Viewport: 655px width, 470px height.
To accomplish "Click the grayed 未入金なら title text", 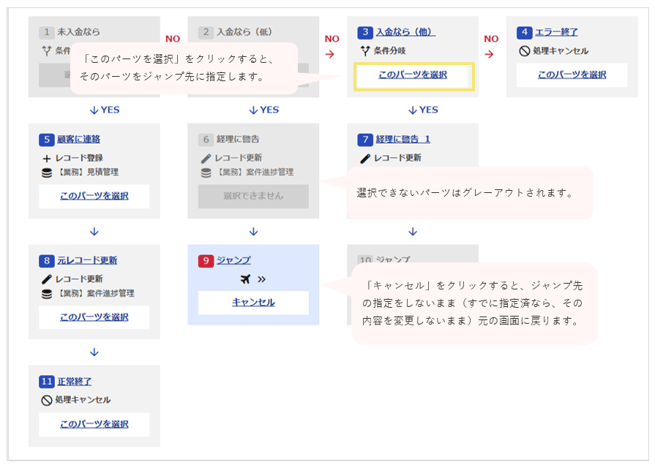I will coord(79,32).
